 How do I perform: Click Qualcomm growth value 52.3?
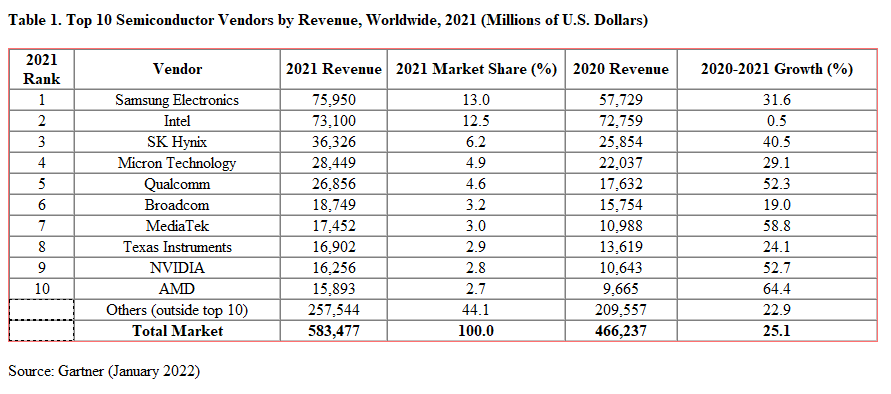(x=777, y=184)
